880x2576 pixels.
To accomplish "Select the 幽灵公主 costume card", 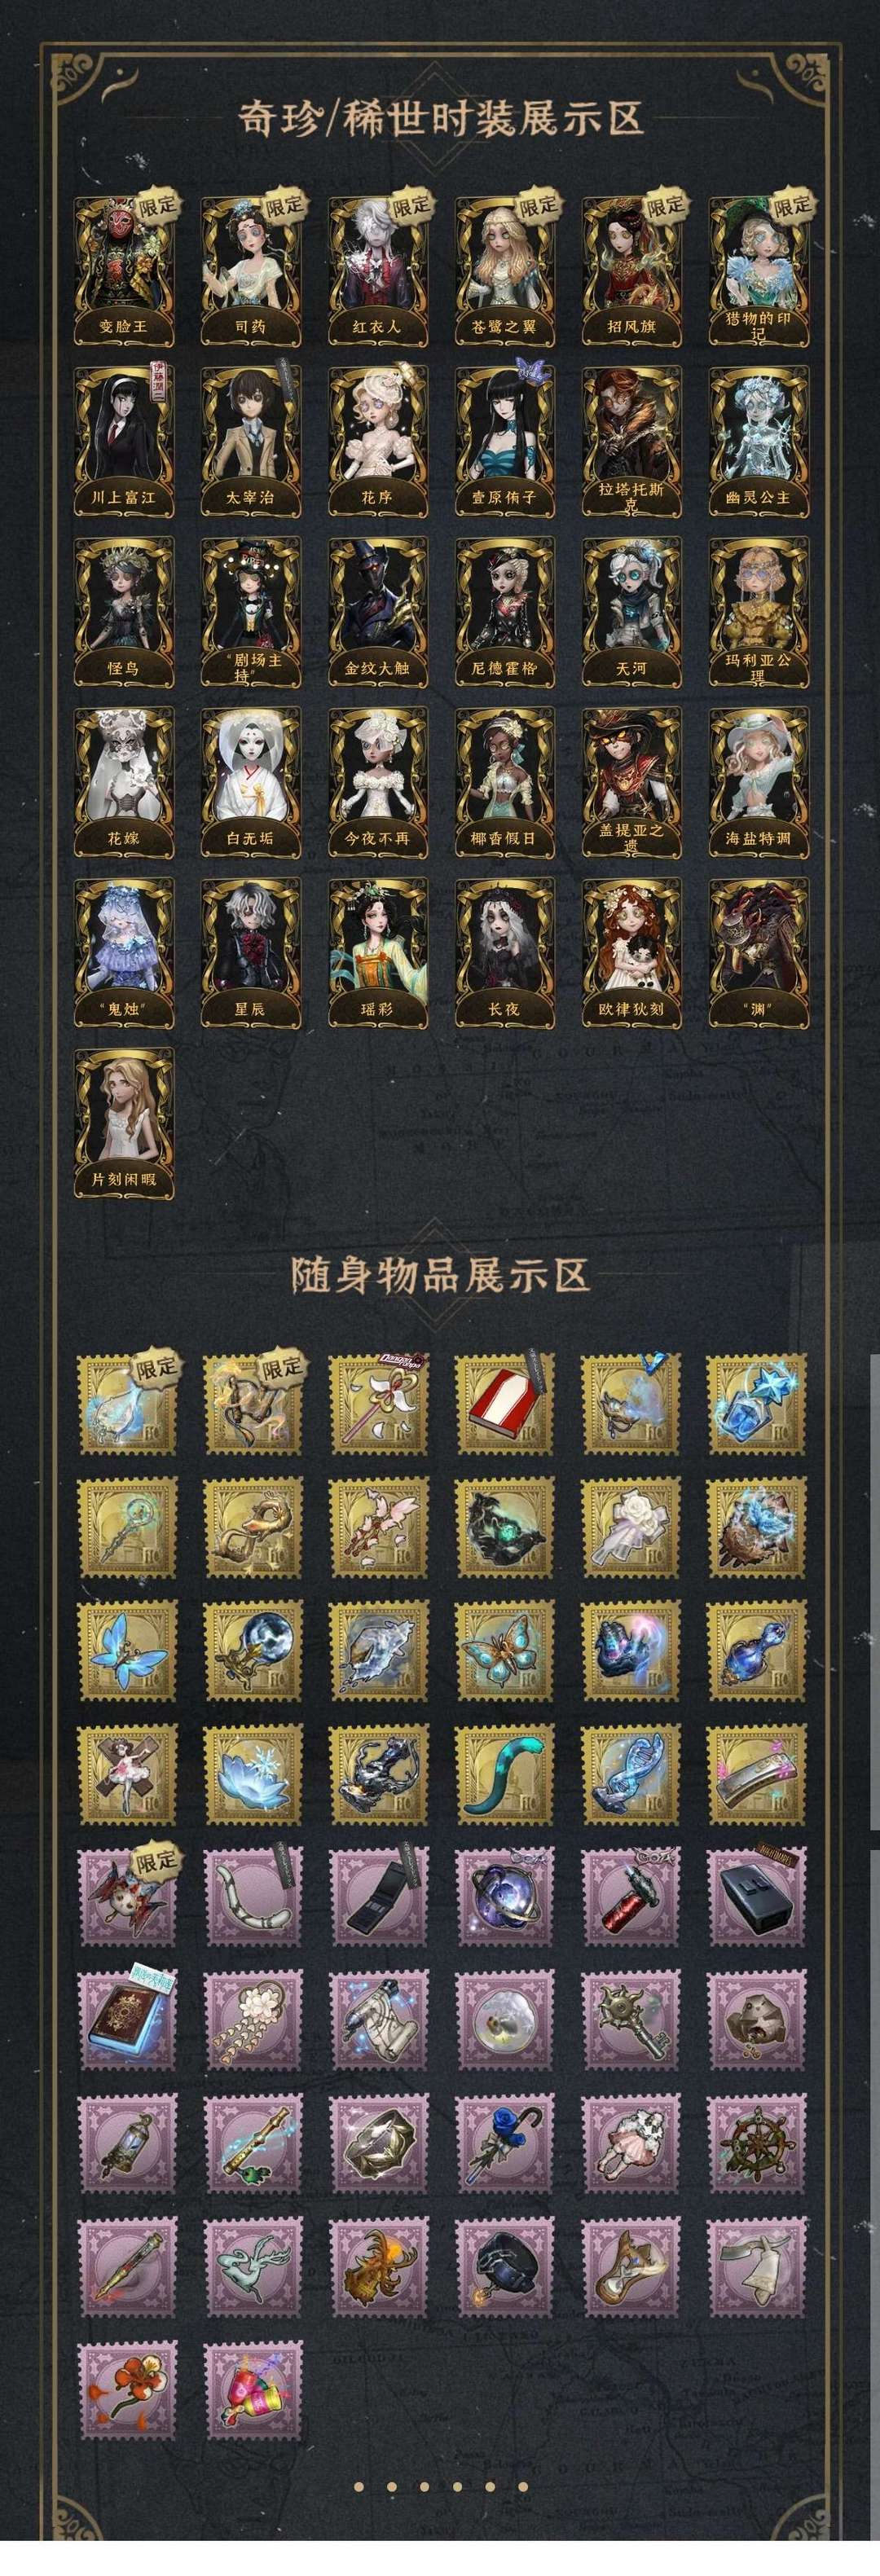I will (x=759, y=441).
